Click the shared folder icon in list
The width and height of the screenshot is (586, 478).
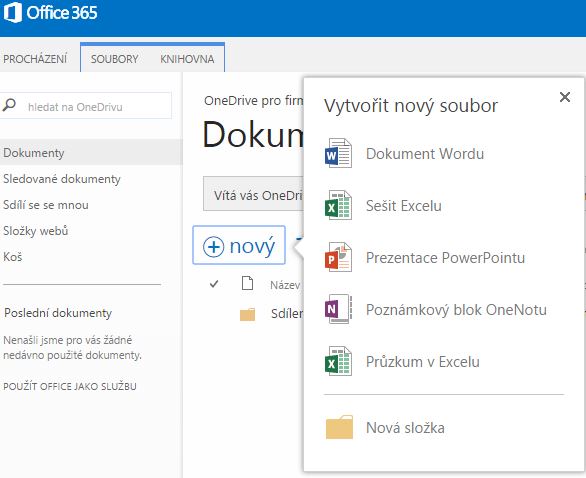247,314
